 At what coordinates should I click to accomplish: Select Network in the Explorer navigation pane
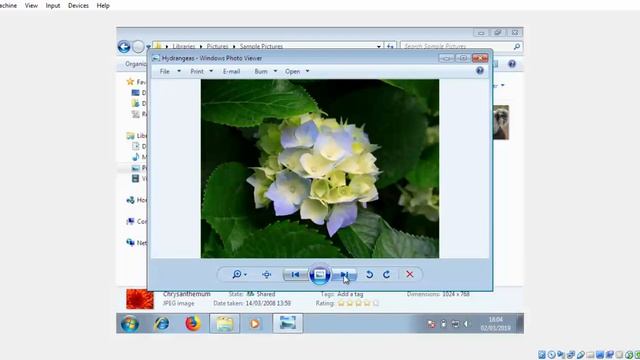tap(137, 242)
